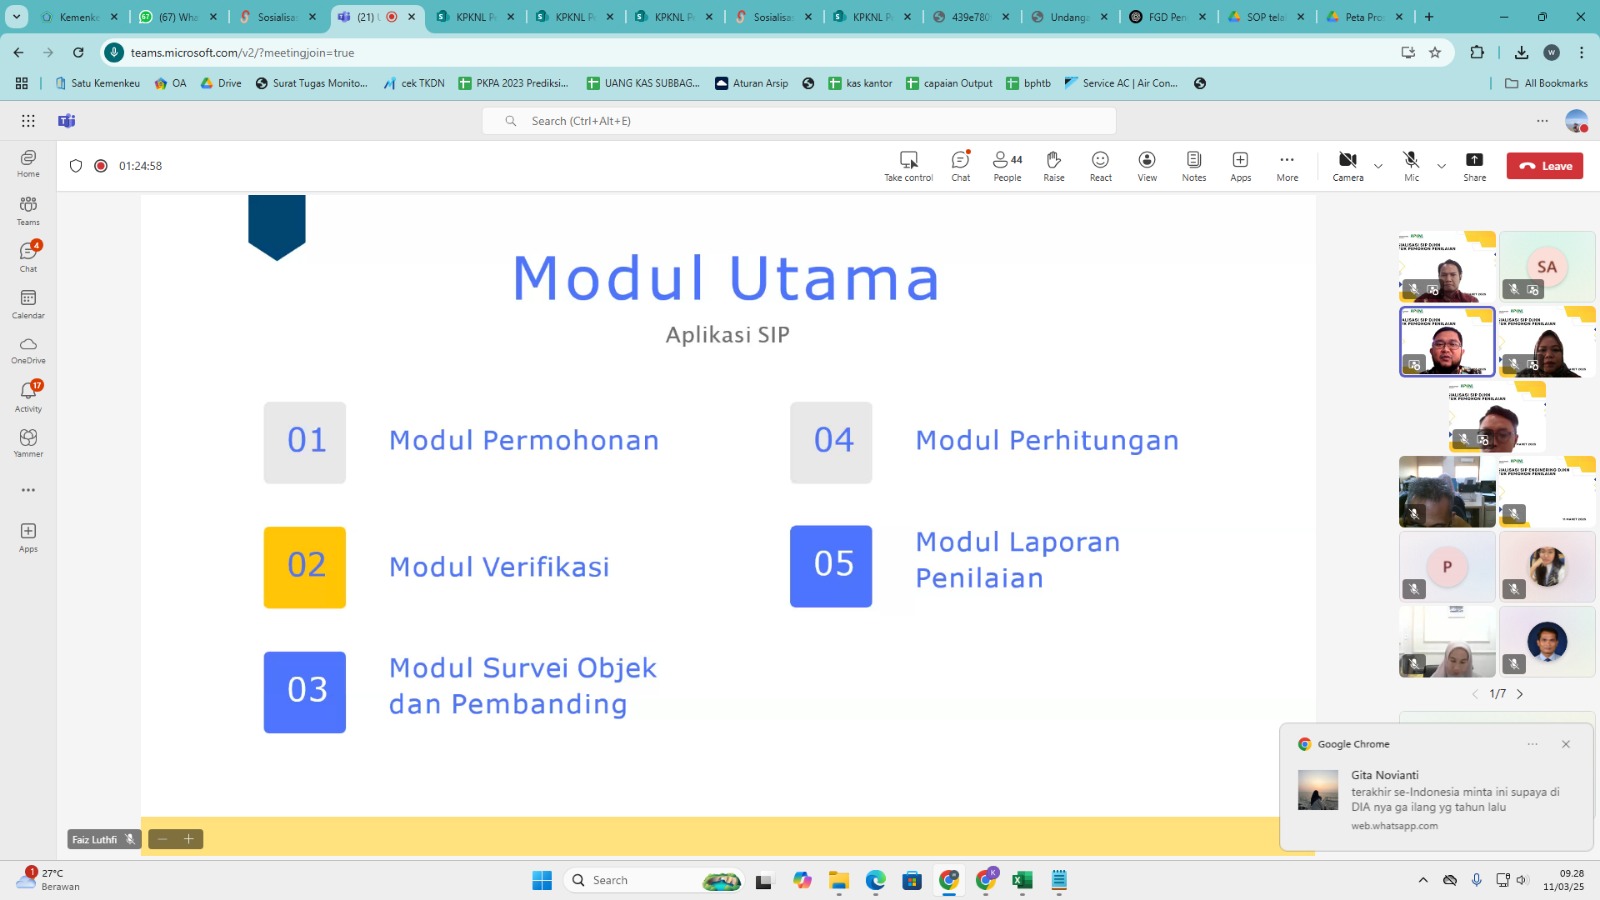The width and height of the screenshot is (1600, 900).
Task: Leave the meeting
Action: [1544, 166]
